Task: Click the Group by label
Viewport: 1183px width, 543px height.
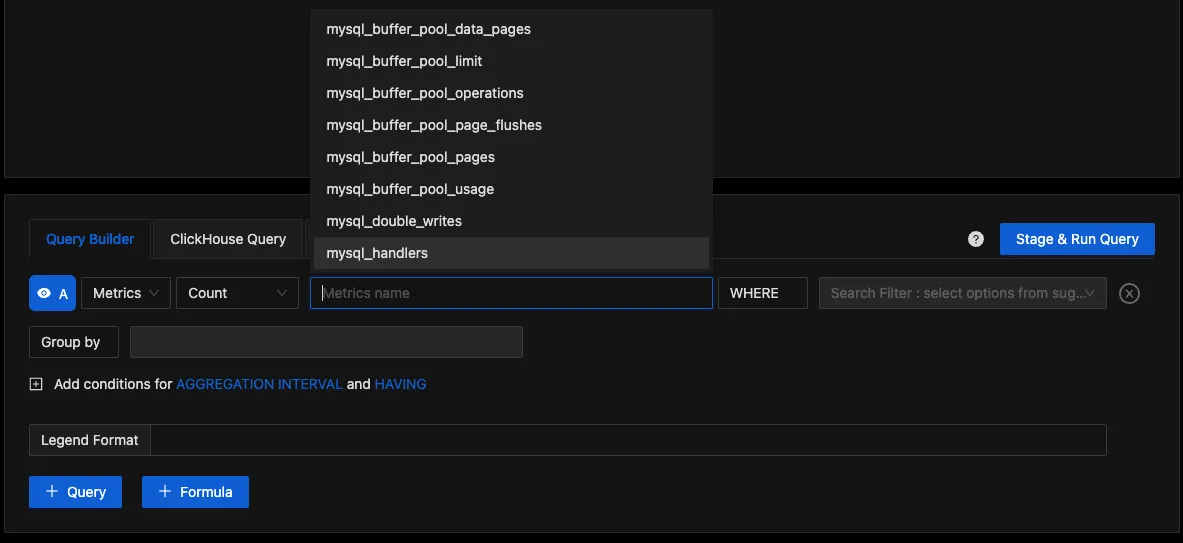Action: click(74, 342)
